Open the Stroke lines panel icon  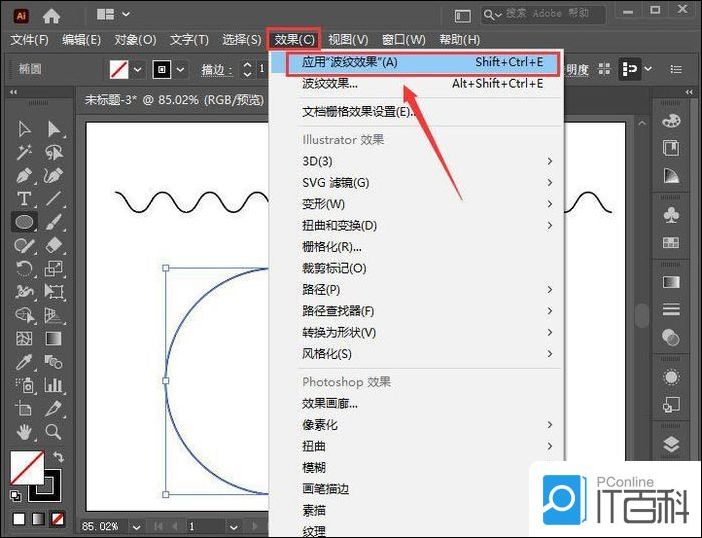point(671,309)
